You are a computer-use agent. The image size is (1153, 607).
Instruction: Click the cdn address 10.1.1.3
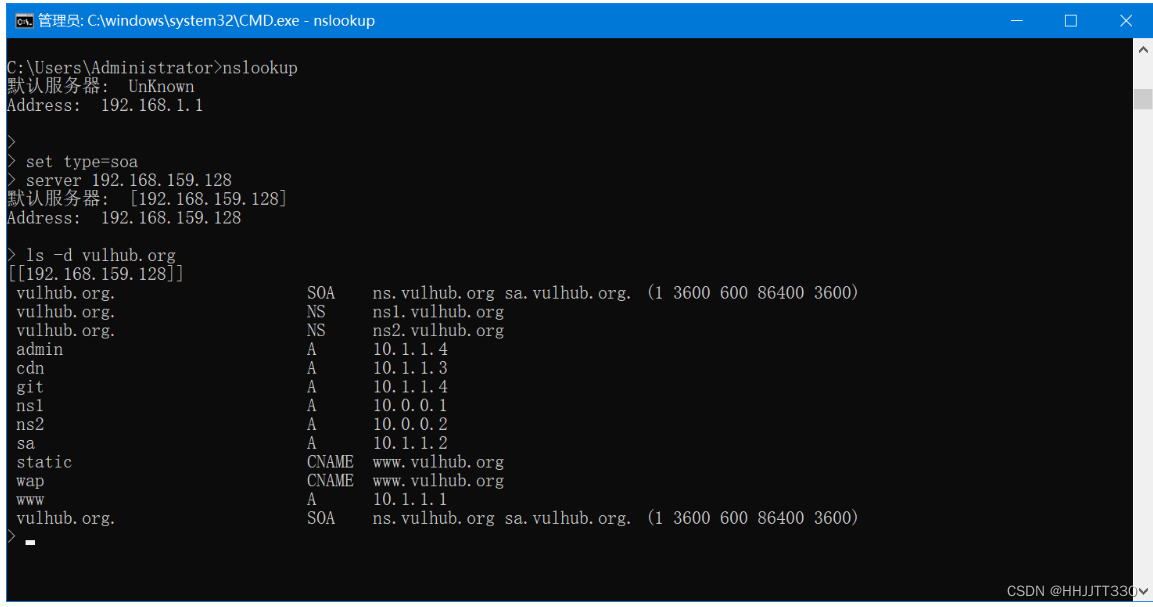click(x=410, y=368)
